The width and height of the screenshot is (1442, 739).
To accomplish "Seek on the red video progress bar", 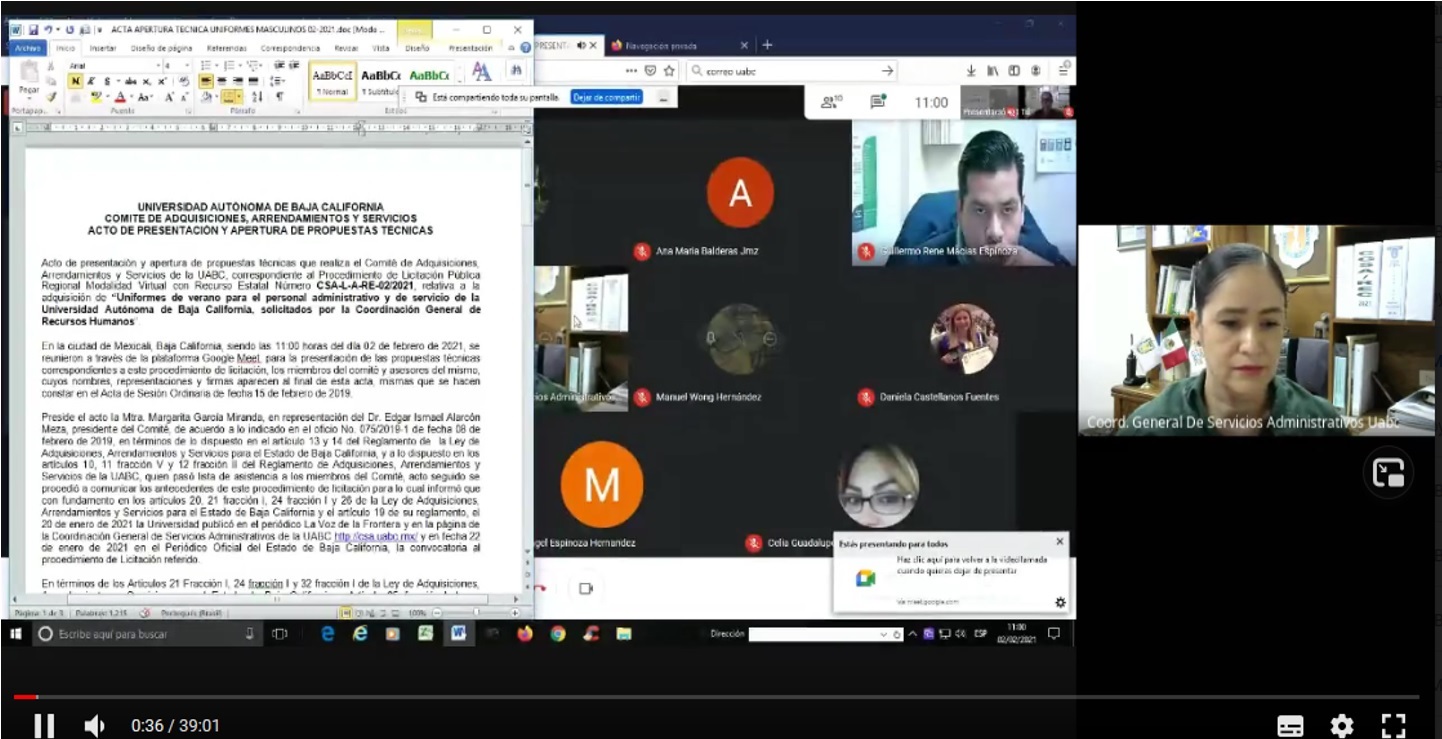I will (716, 697).
